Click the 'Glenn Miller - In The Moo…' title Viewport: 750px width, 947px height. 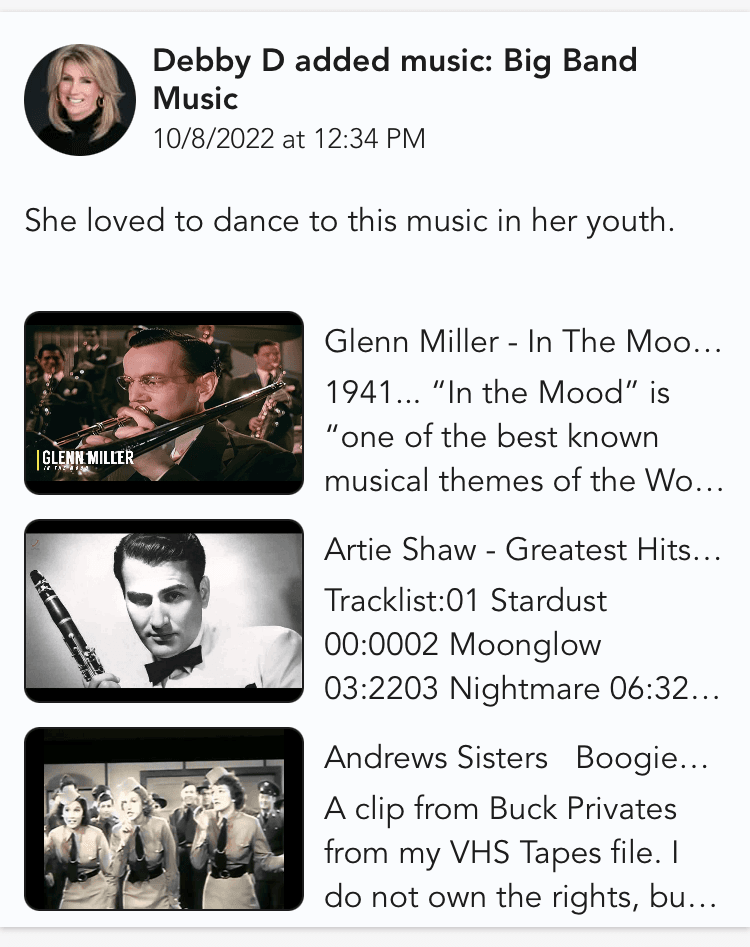tap(523, 342)
